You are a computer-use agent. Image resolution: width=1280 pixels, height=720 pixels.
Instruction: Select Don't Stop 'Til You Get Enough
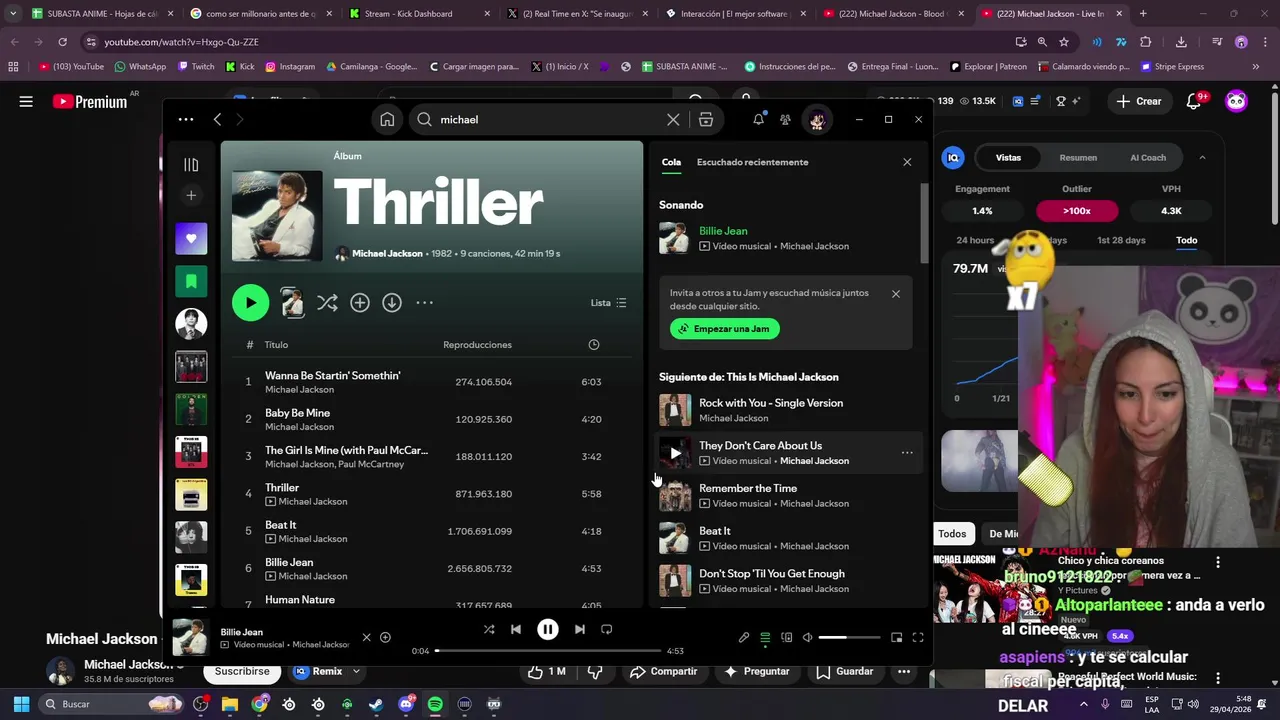pyautogui.click(x=786, y=581)
